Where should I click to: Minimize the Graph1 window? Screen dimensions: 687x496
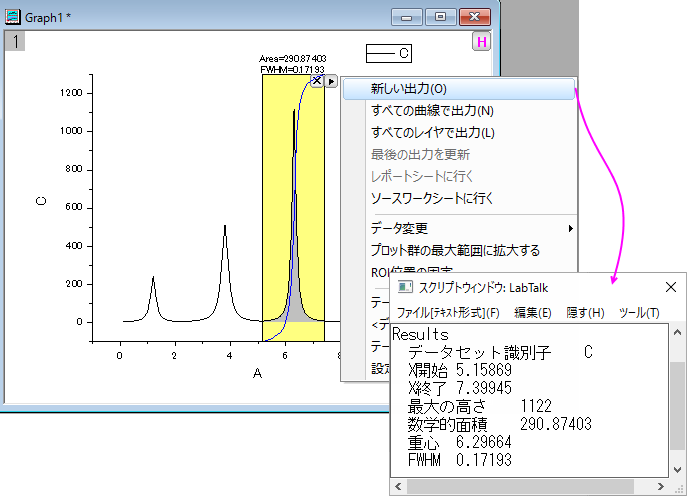point(407,17)
